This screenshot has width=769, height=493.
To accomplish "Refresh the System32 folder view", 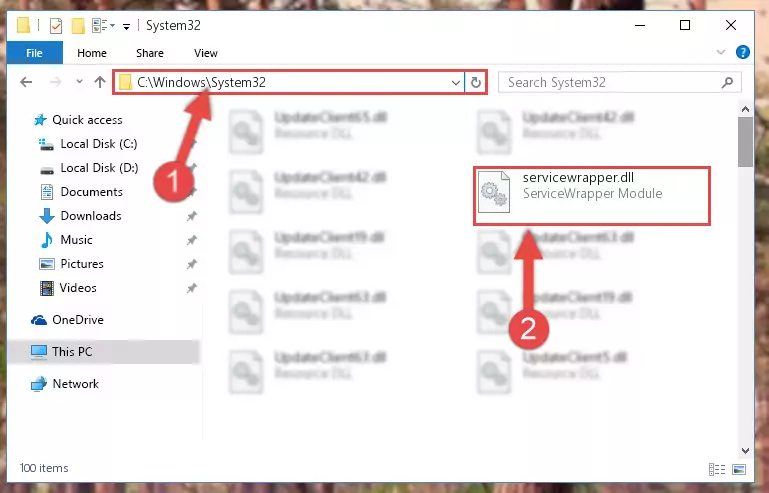I will [x=475, y=82].
